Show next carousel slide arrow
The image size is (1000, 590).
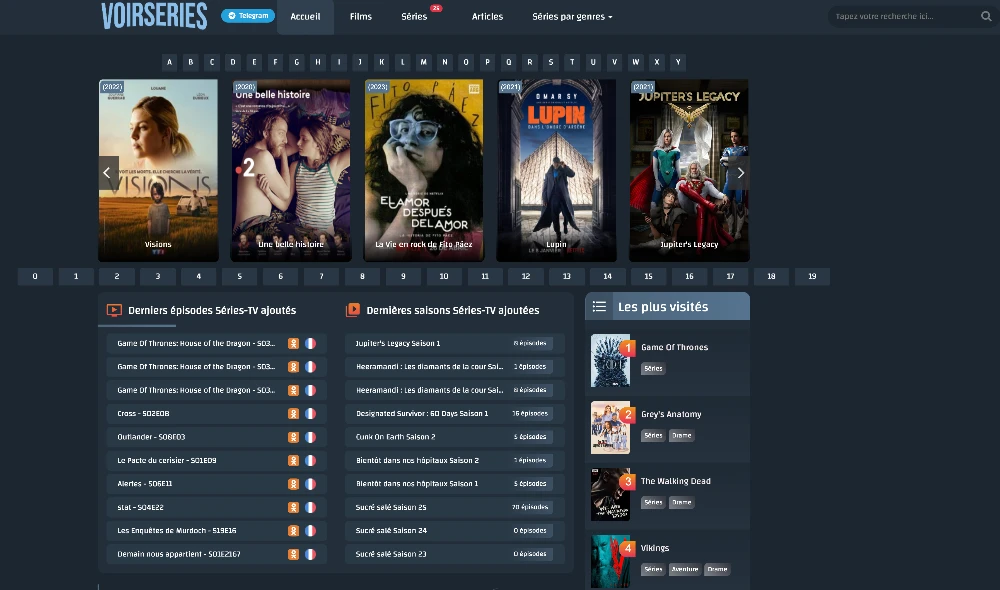[x=740, y=173]
